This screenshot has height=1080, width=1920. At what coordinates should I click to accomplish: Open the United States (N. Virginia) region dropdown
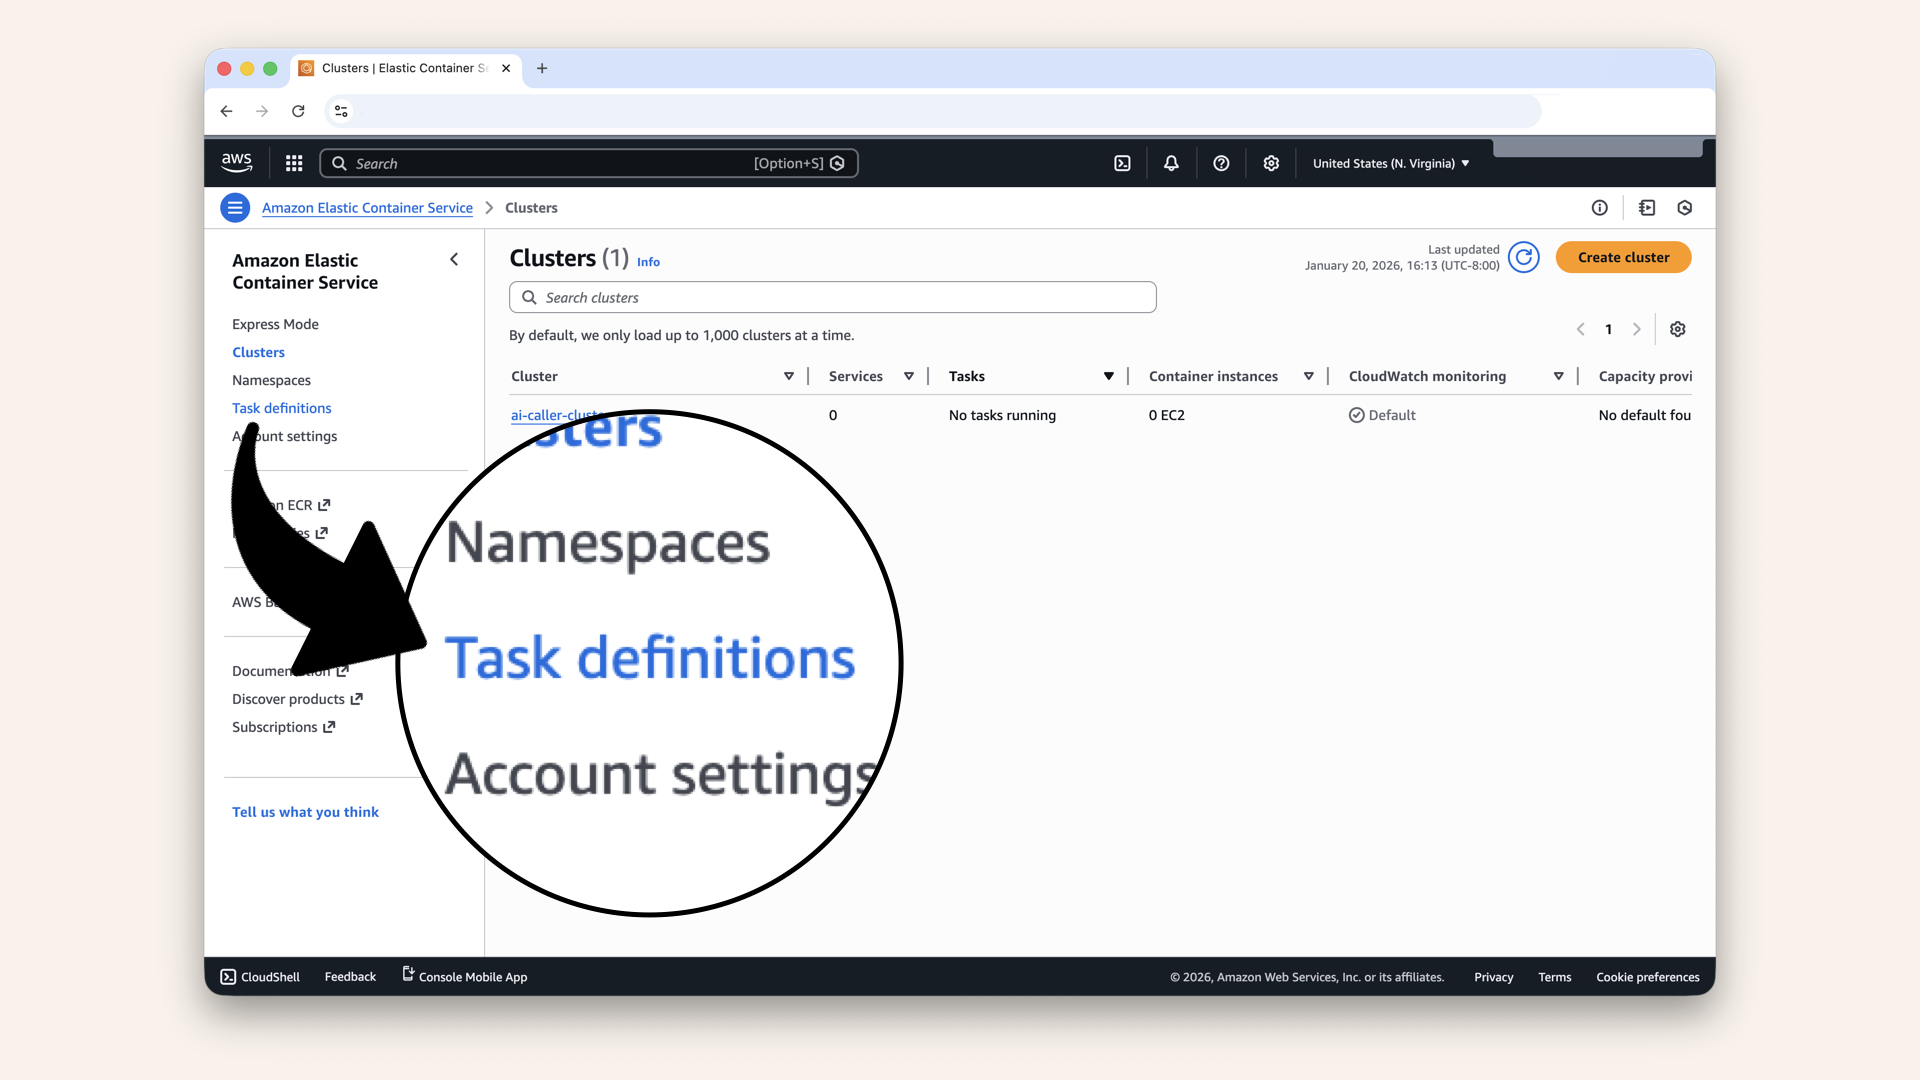pyautogui.click(x=1390, y=163)
